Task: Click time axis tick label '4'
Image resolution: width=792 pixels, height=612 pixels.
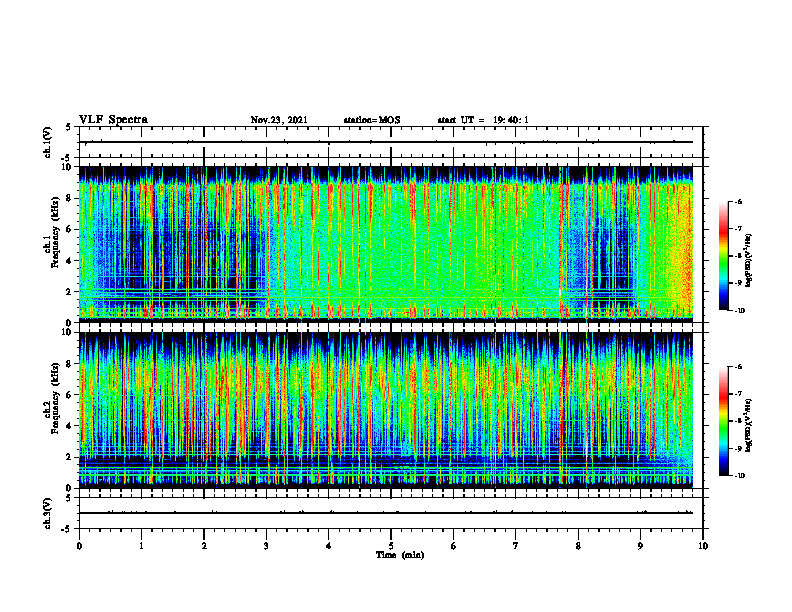Action: (329, 546)
